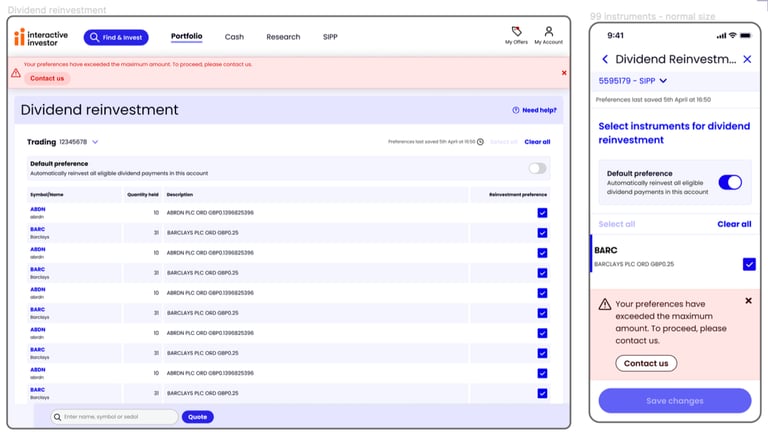Open the My Offers tag icon

516,31
